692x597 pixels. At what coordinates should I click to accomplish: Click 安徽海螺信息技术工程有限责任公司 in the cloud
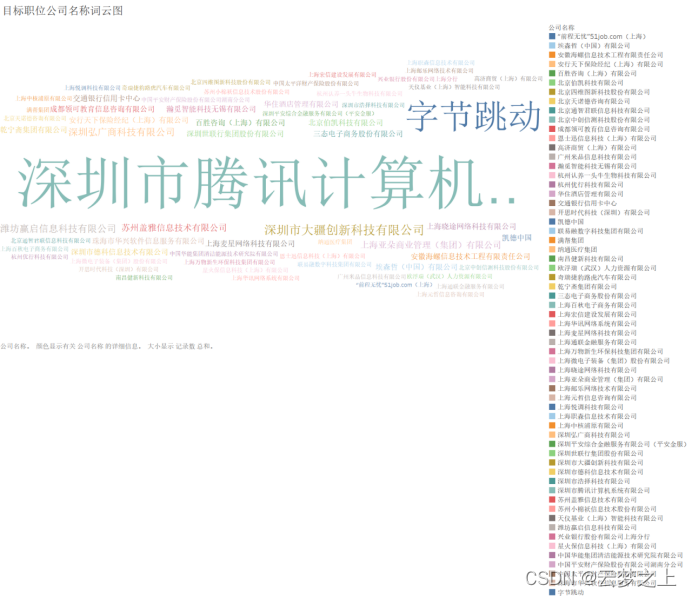470,256
